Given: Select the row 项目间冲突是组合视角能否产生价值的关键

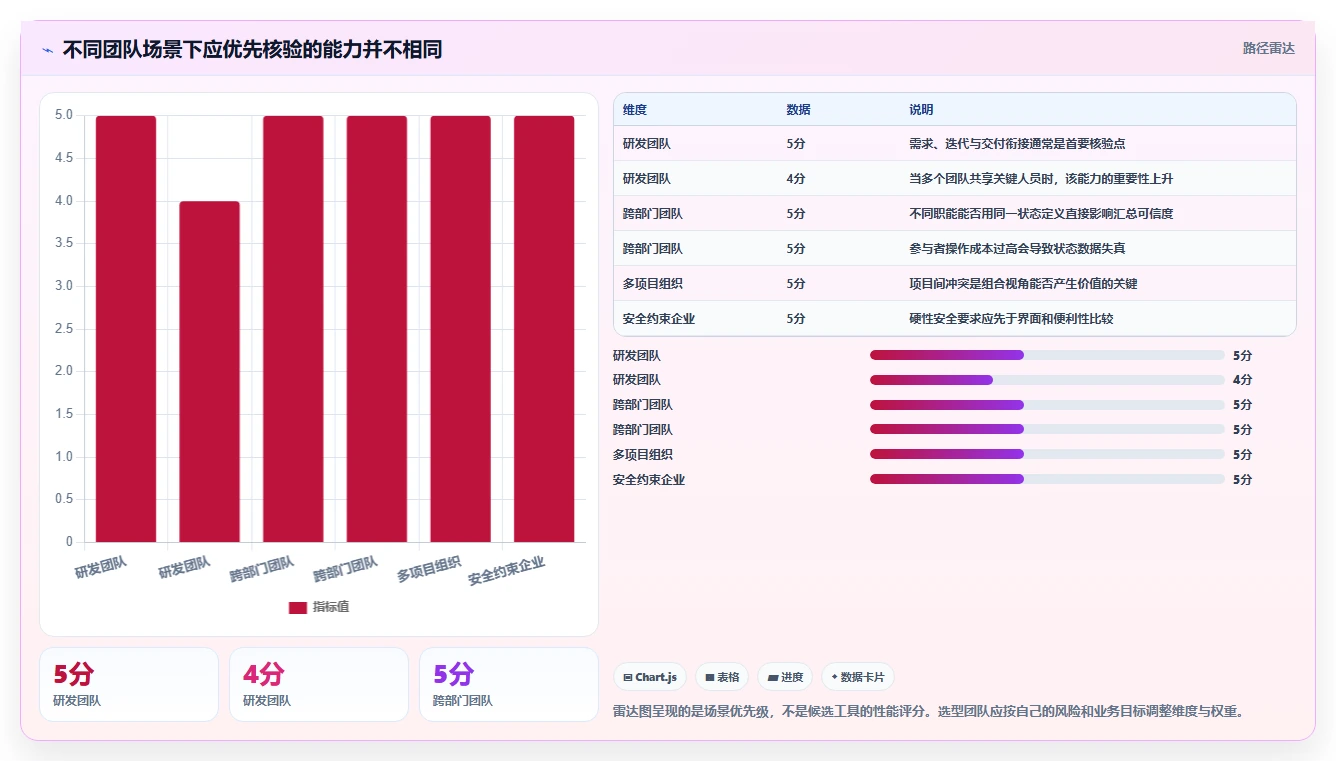Looking at the screenshot, I should pyautogui.click(x=955, y=283).
